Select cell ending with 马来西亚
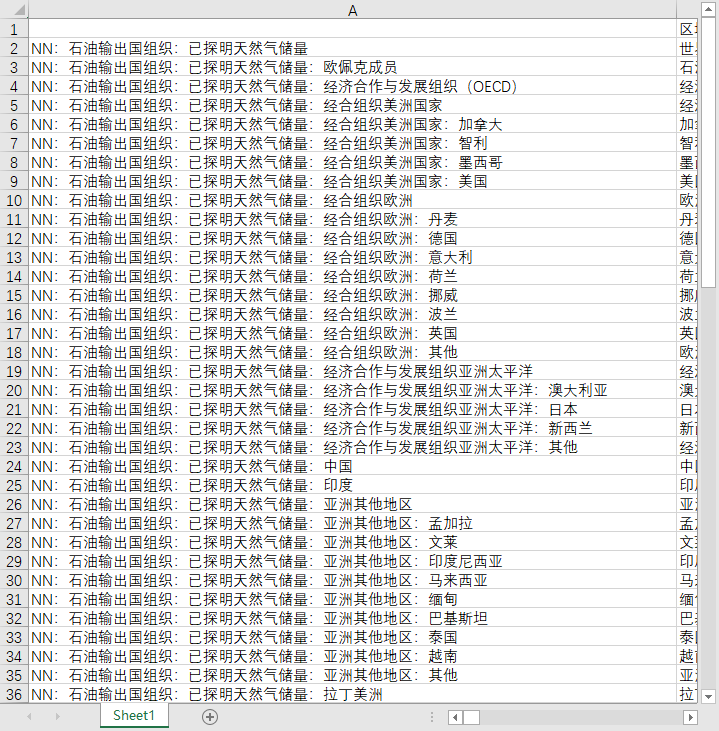This screenshot has height=731, width=719. tap(353, 580)
